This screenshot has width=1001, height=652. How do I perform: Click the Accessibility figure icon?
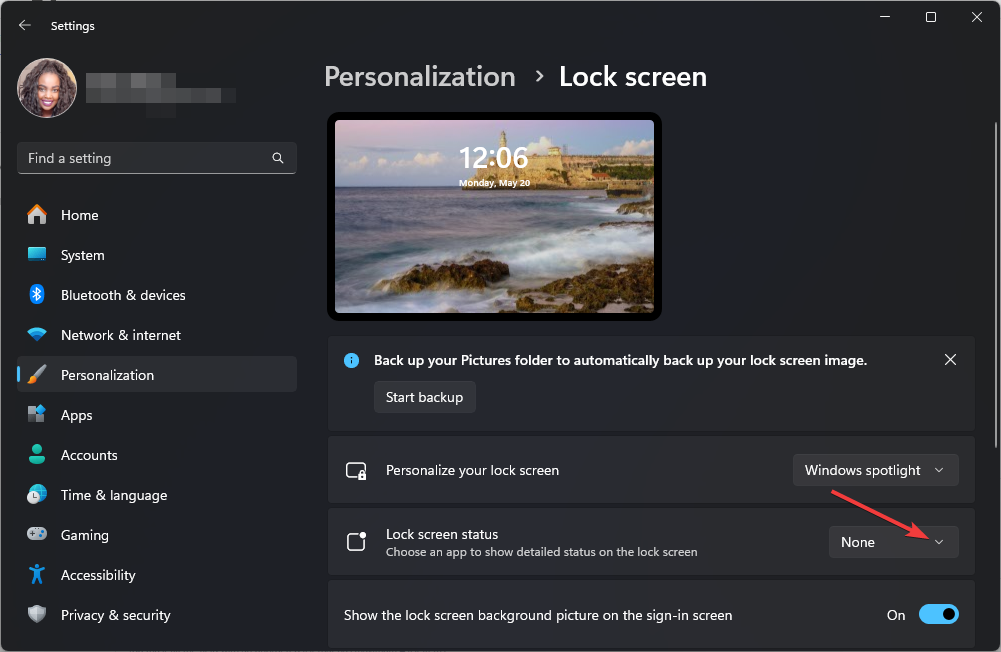click(37, 575)
